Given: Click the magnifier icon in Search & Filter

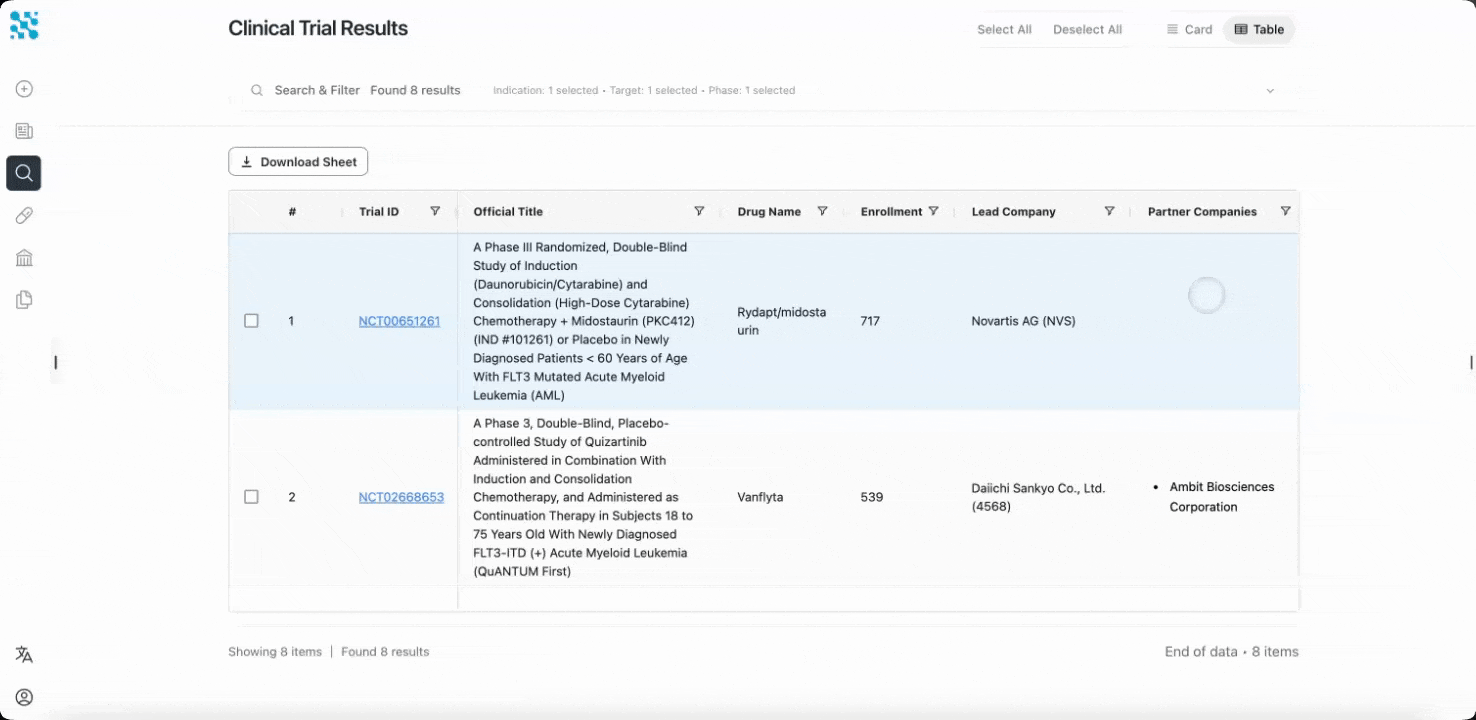Looking at the screenshot, I should pyautogui.click(x=257, y=90).
